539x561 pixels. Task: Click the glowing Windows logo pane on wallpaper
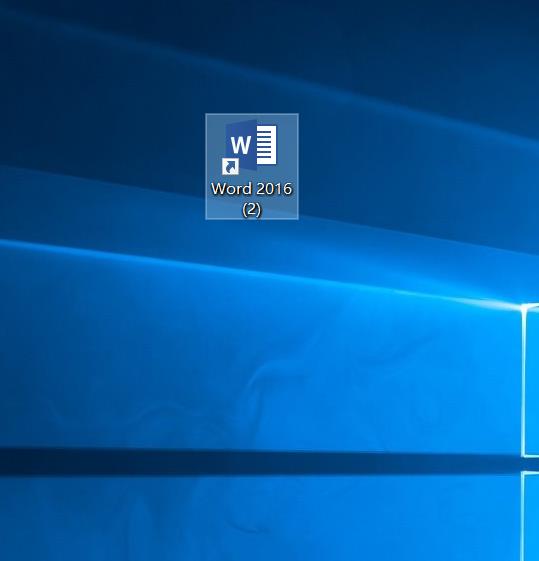coord(530,380)
